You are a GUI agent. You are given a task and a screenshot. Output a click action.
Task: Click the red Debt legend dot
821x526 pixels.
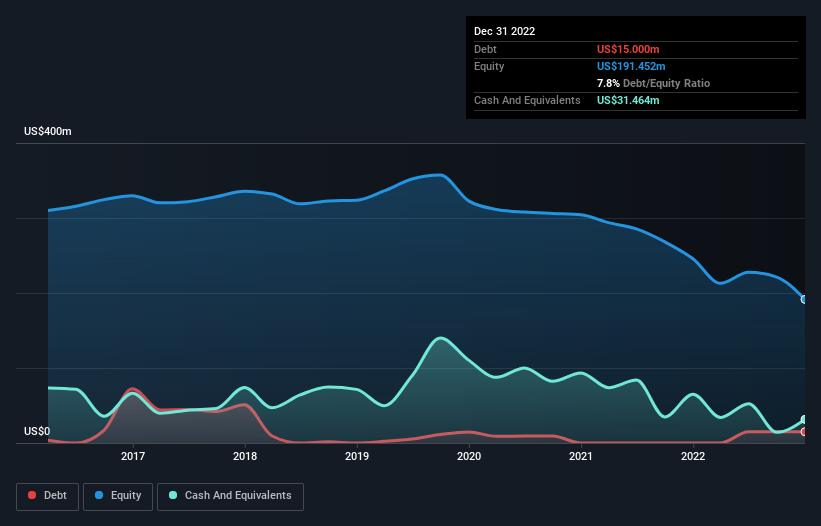click(32, 495)
